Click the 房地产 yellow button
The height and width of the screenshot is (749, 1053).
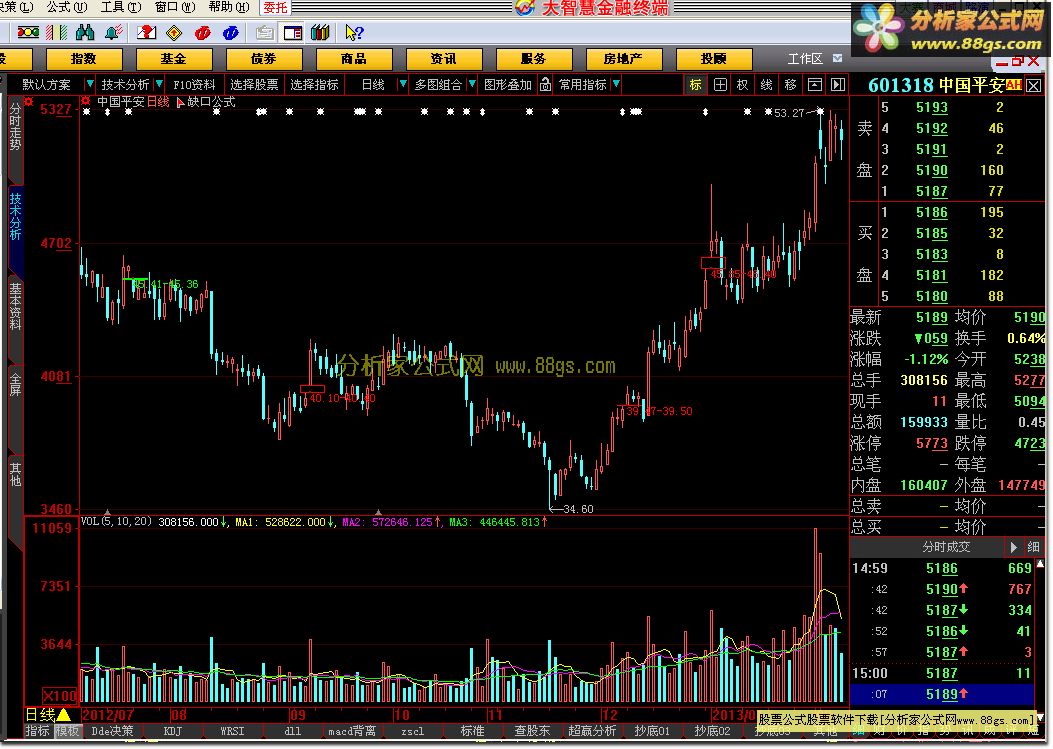pos(623,59)
